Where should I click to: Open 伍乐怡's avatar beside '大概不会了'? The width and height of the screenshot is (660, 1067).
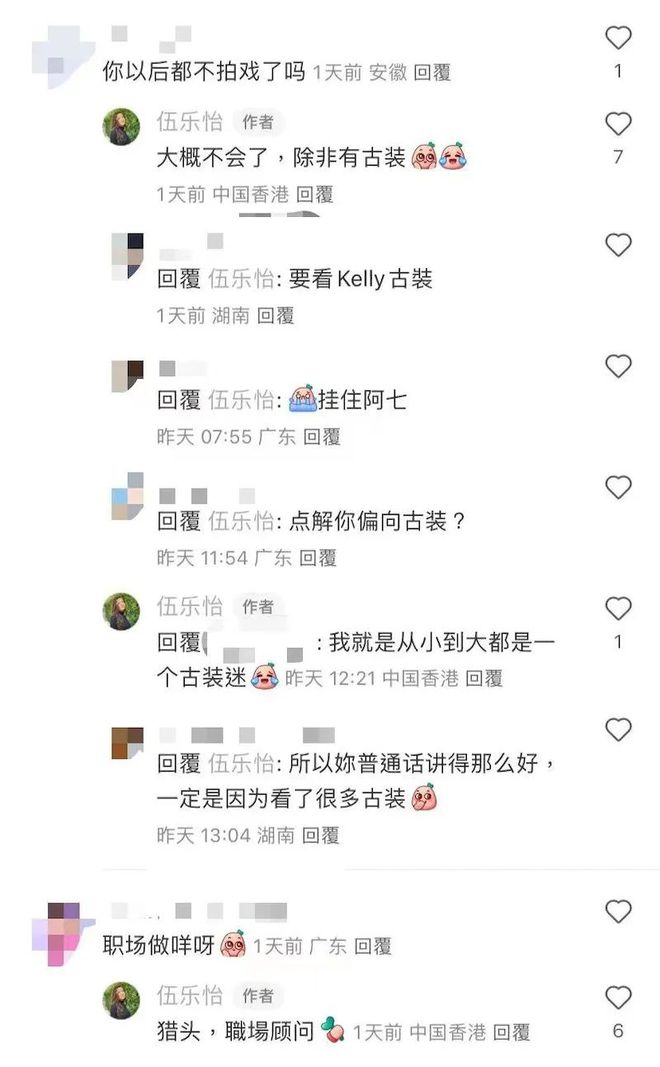[121, 126]
